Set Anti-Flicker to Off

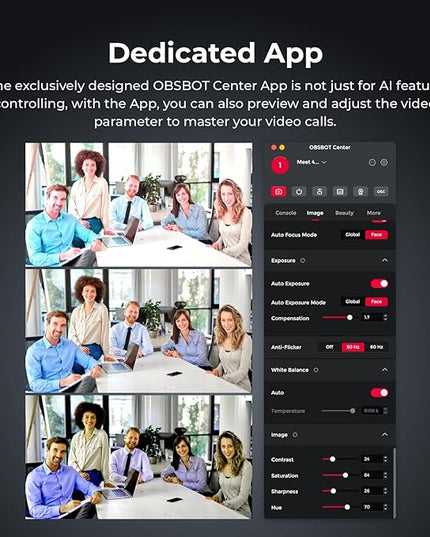pos(330,347)
